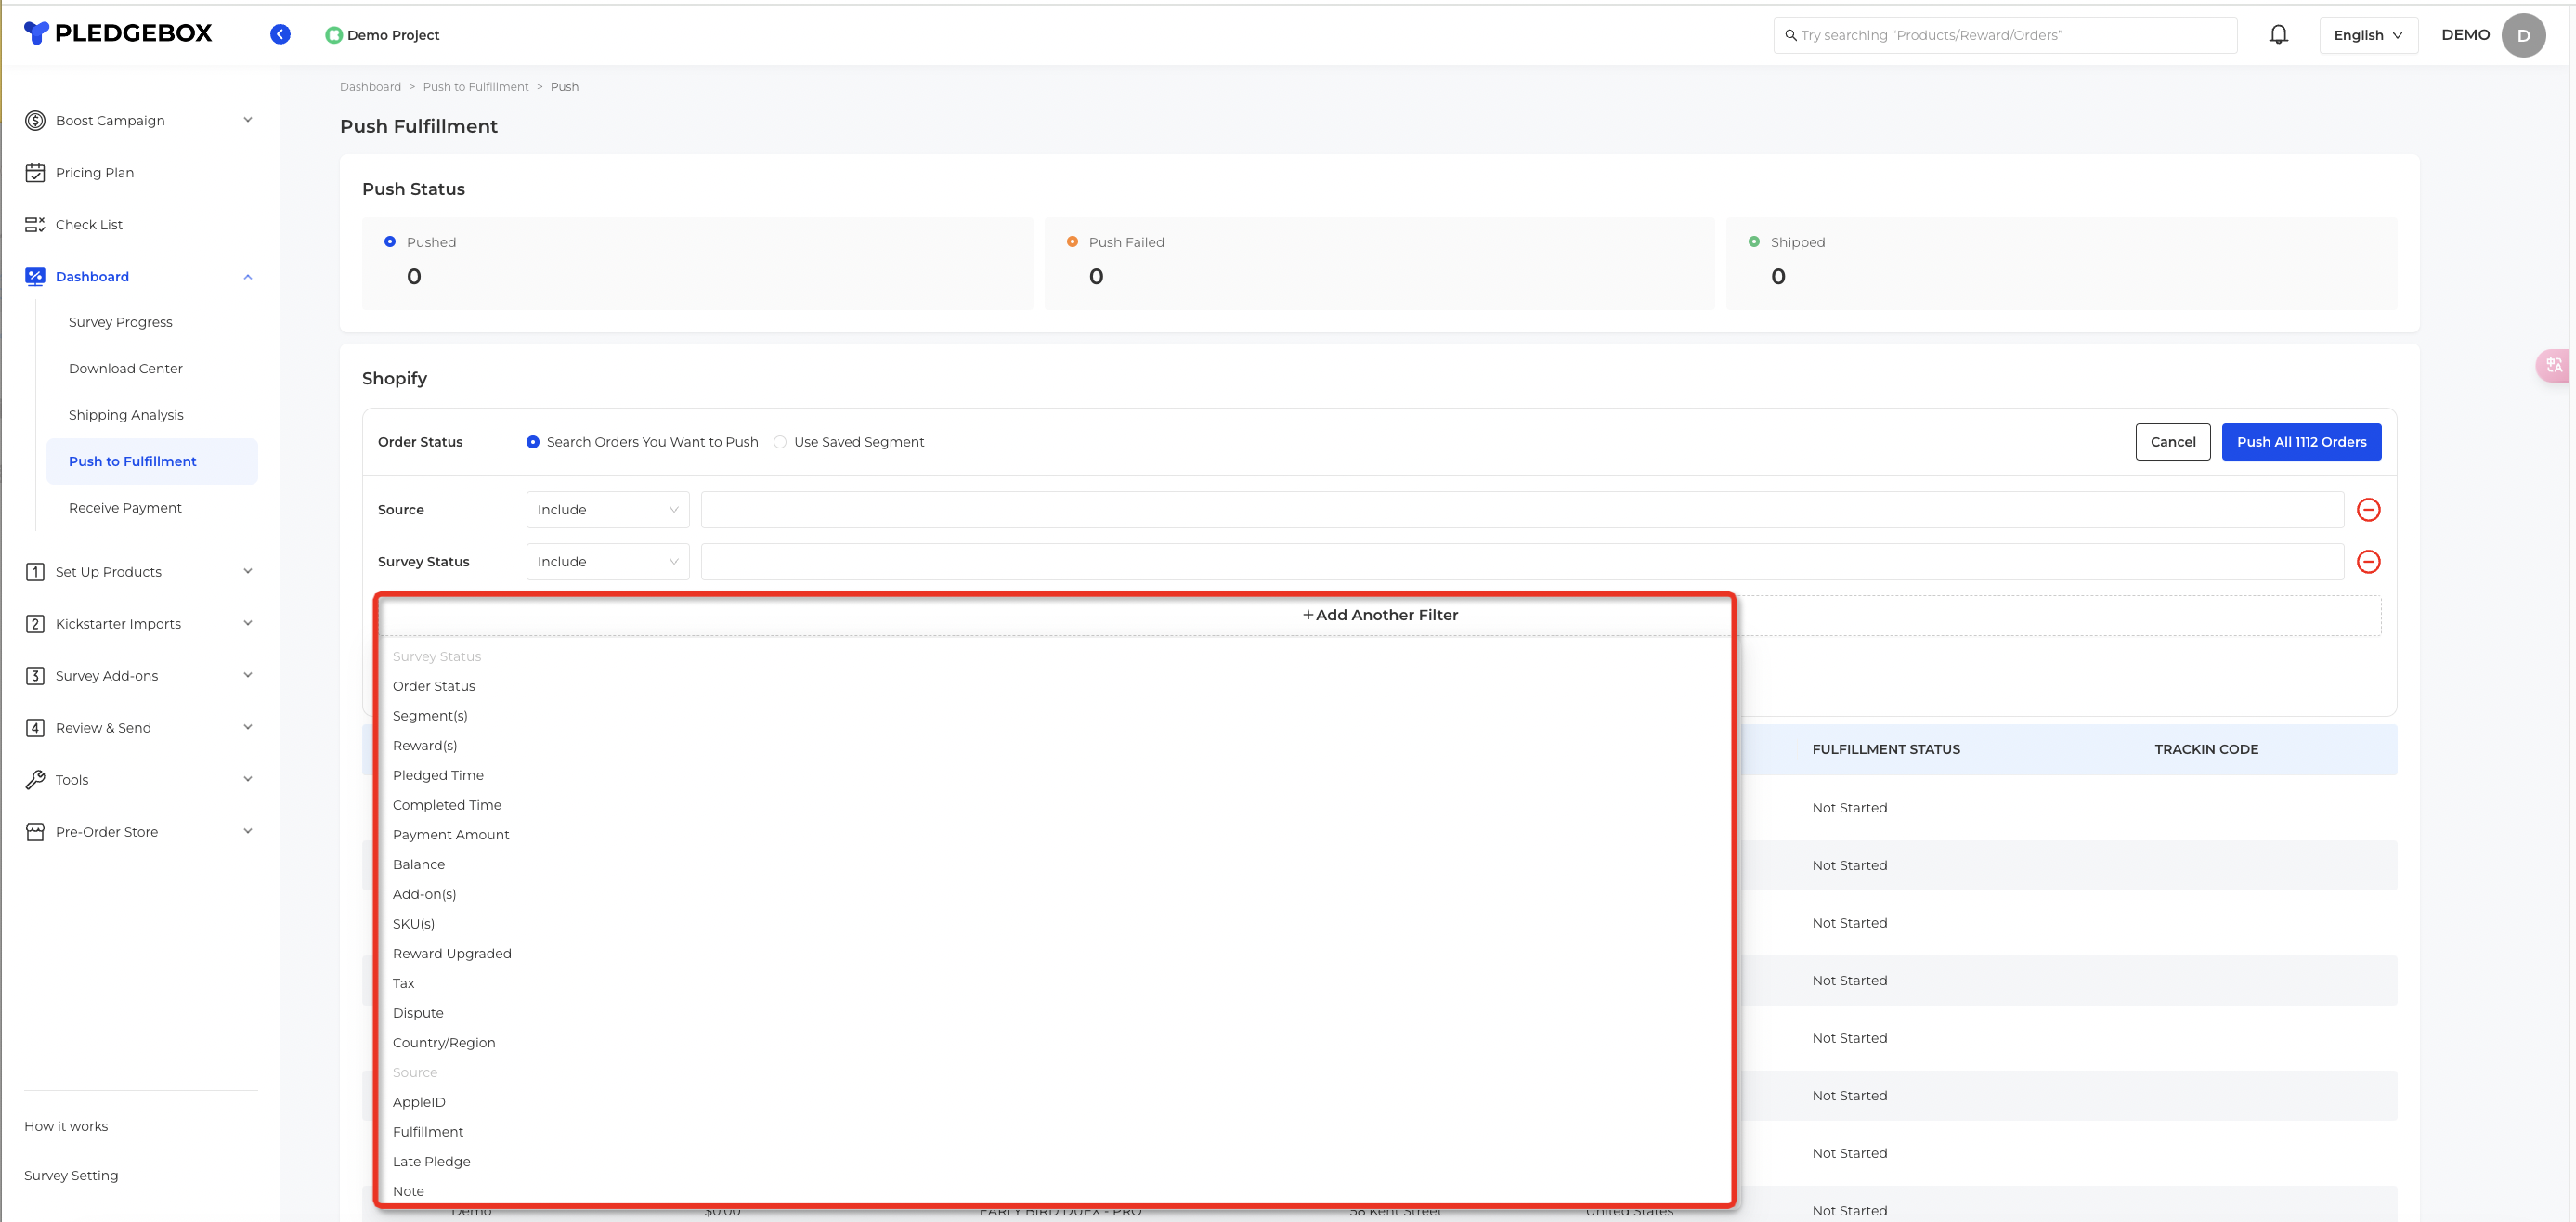Screen dimensions: 2576x1222
Task: Select Push to Fulfillment sidebar item
Action: pos(152,461)
